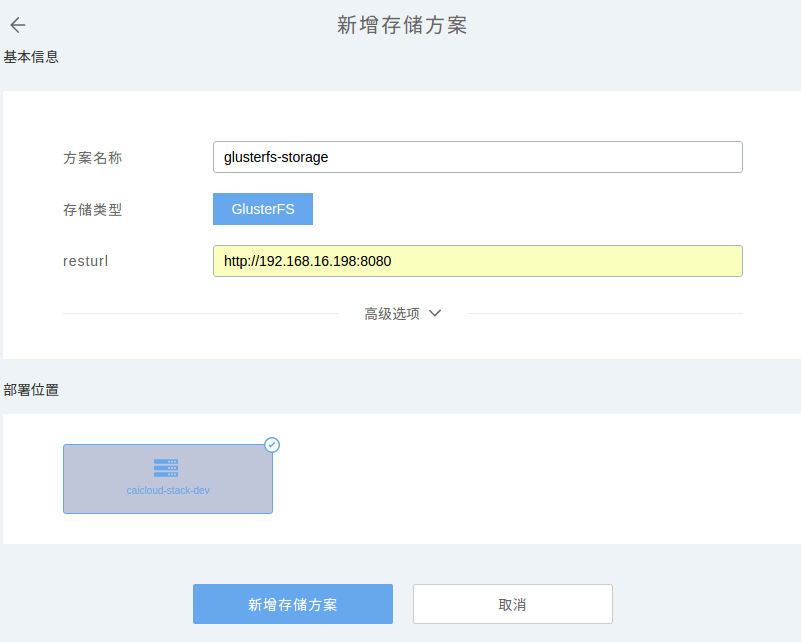Click the 取消 cancel button
Screen dimensions: 801x642
pos(512,604)
